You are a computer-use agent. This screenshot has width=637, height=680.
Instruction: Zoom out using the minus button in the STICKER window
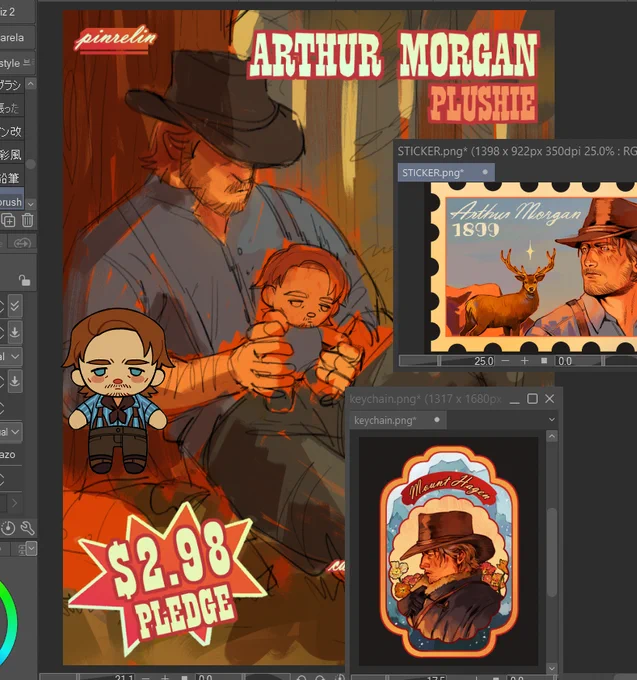pyautogui.click(x=505, y=360)
